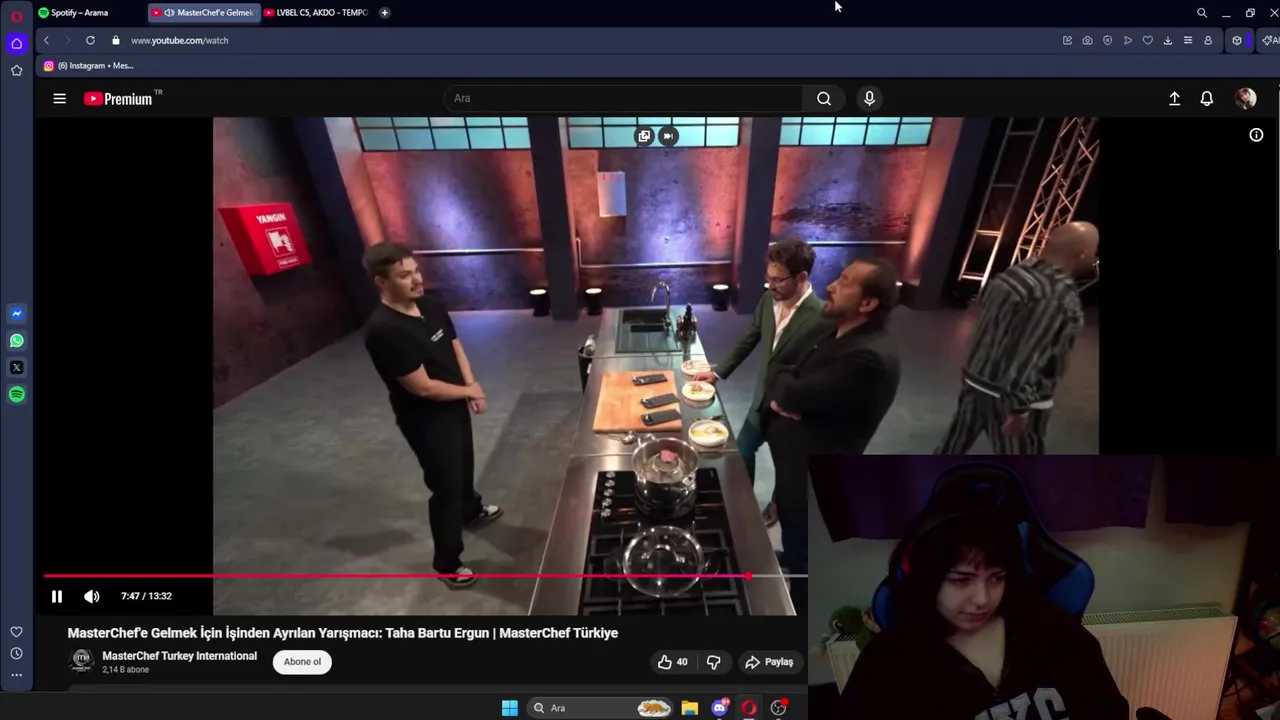
Task: Open the heart icon in the lower sidebar
Action: pyautogui.click(x=16, y=632)
